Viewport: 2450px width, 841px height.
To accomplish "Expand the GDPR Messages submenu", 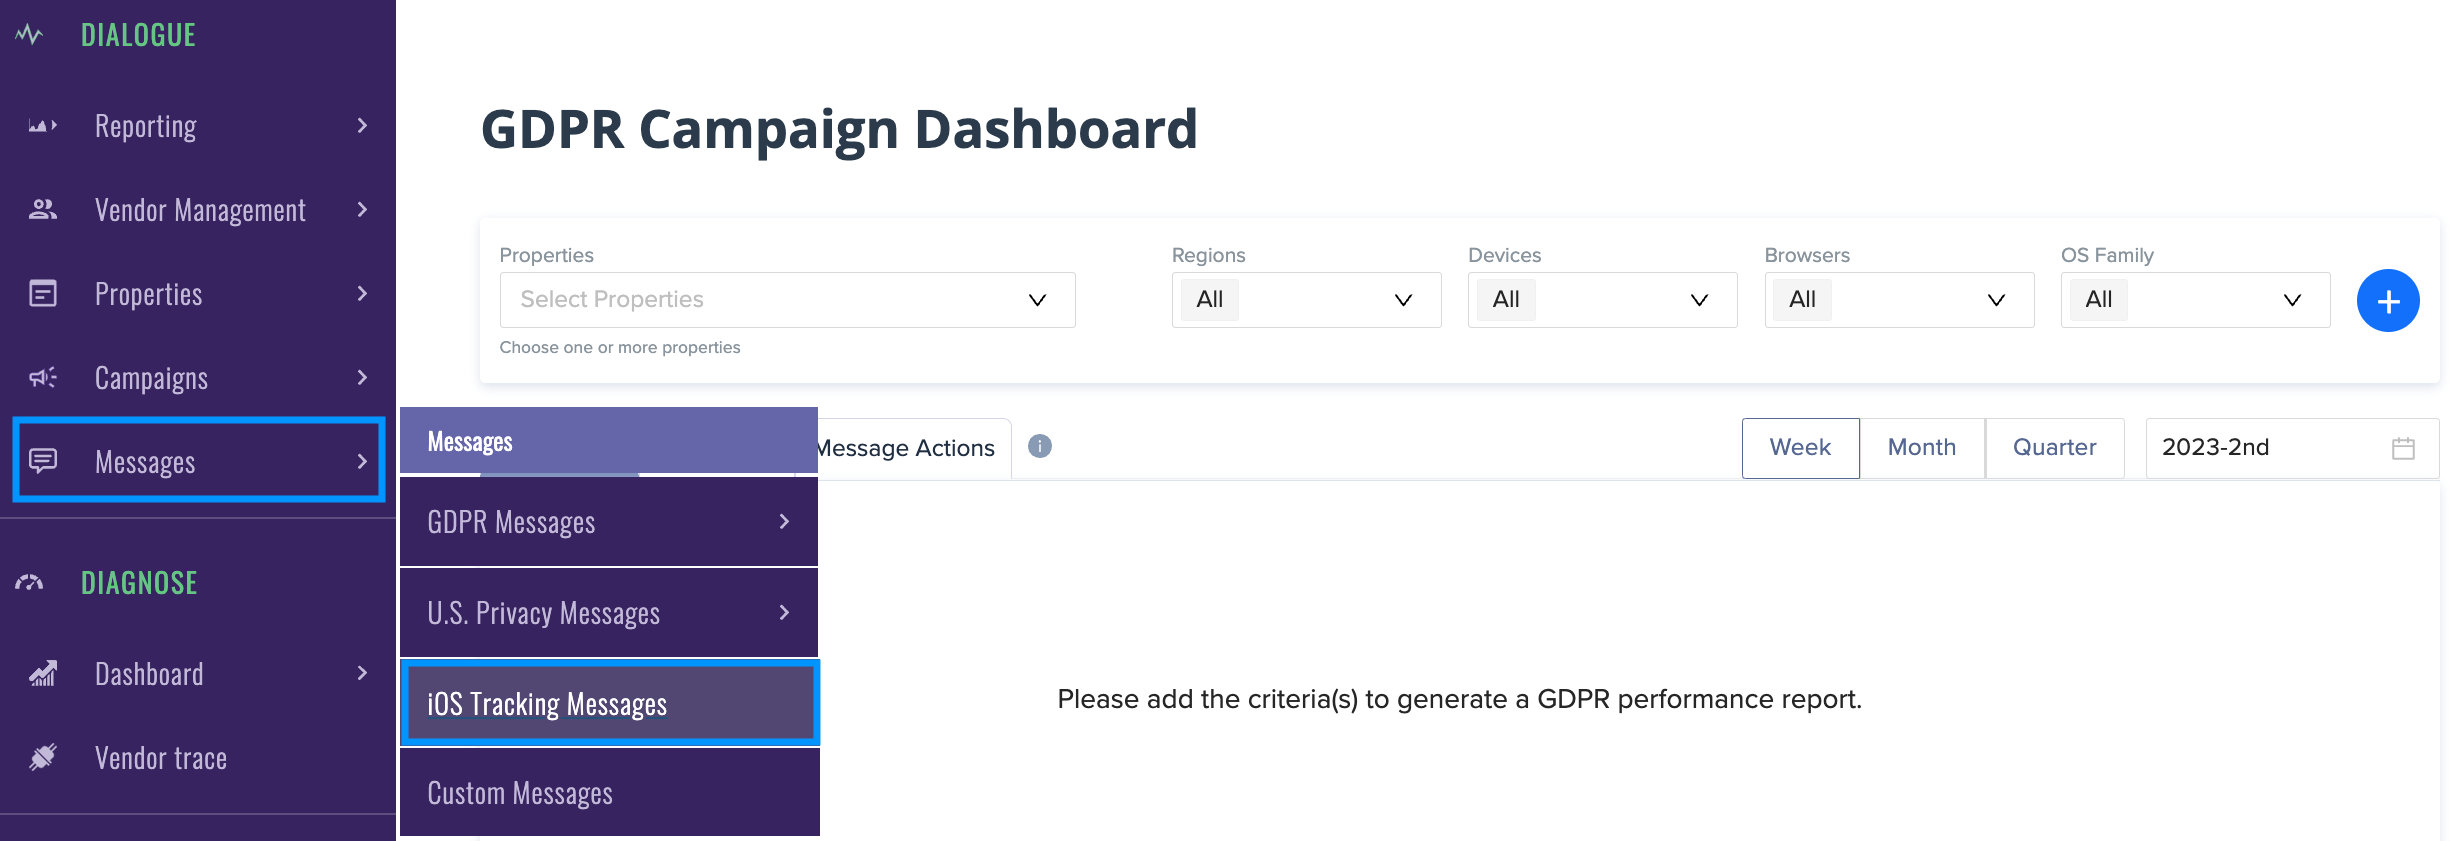I will click(609, 522).
